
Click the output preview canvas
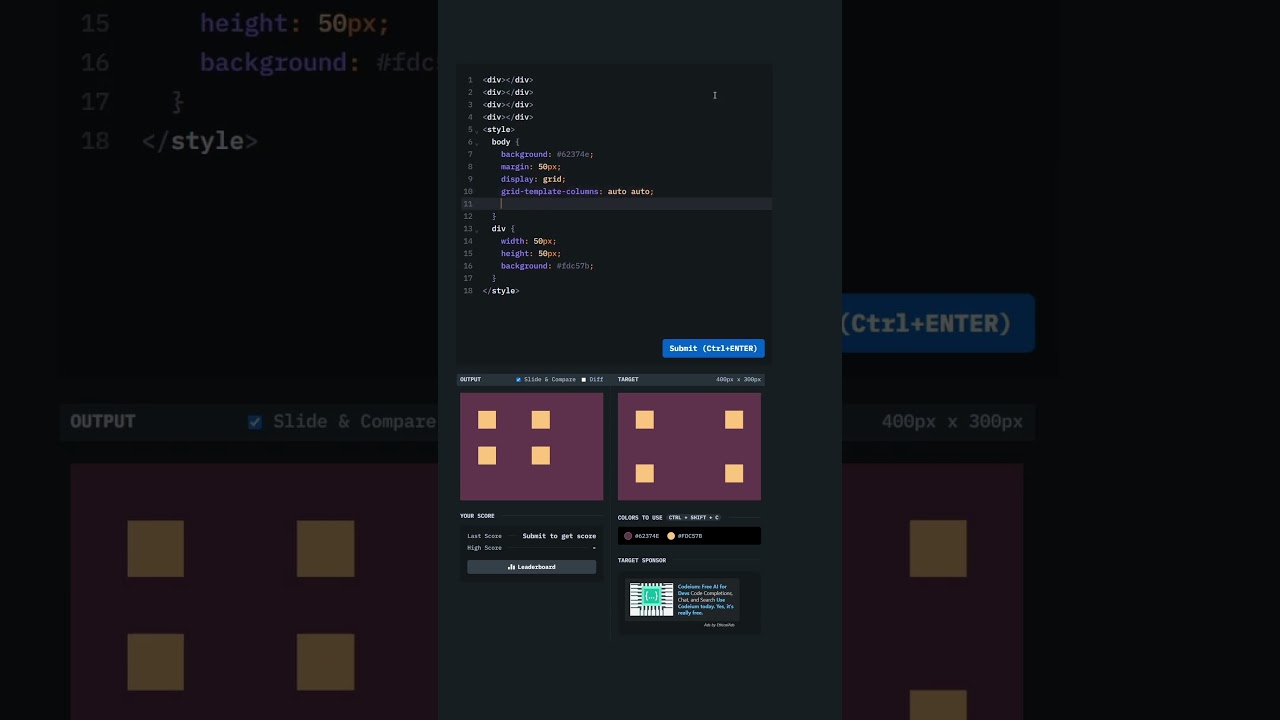531,446
